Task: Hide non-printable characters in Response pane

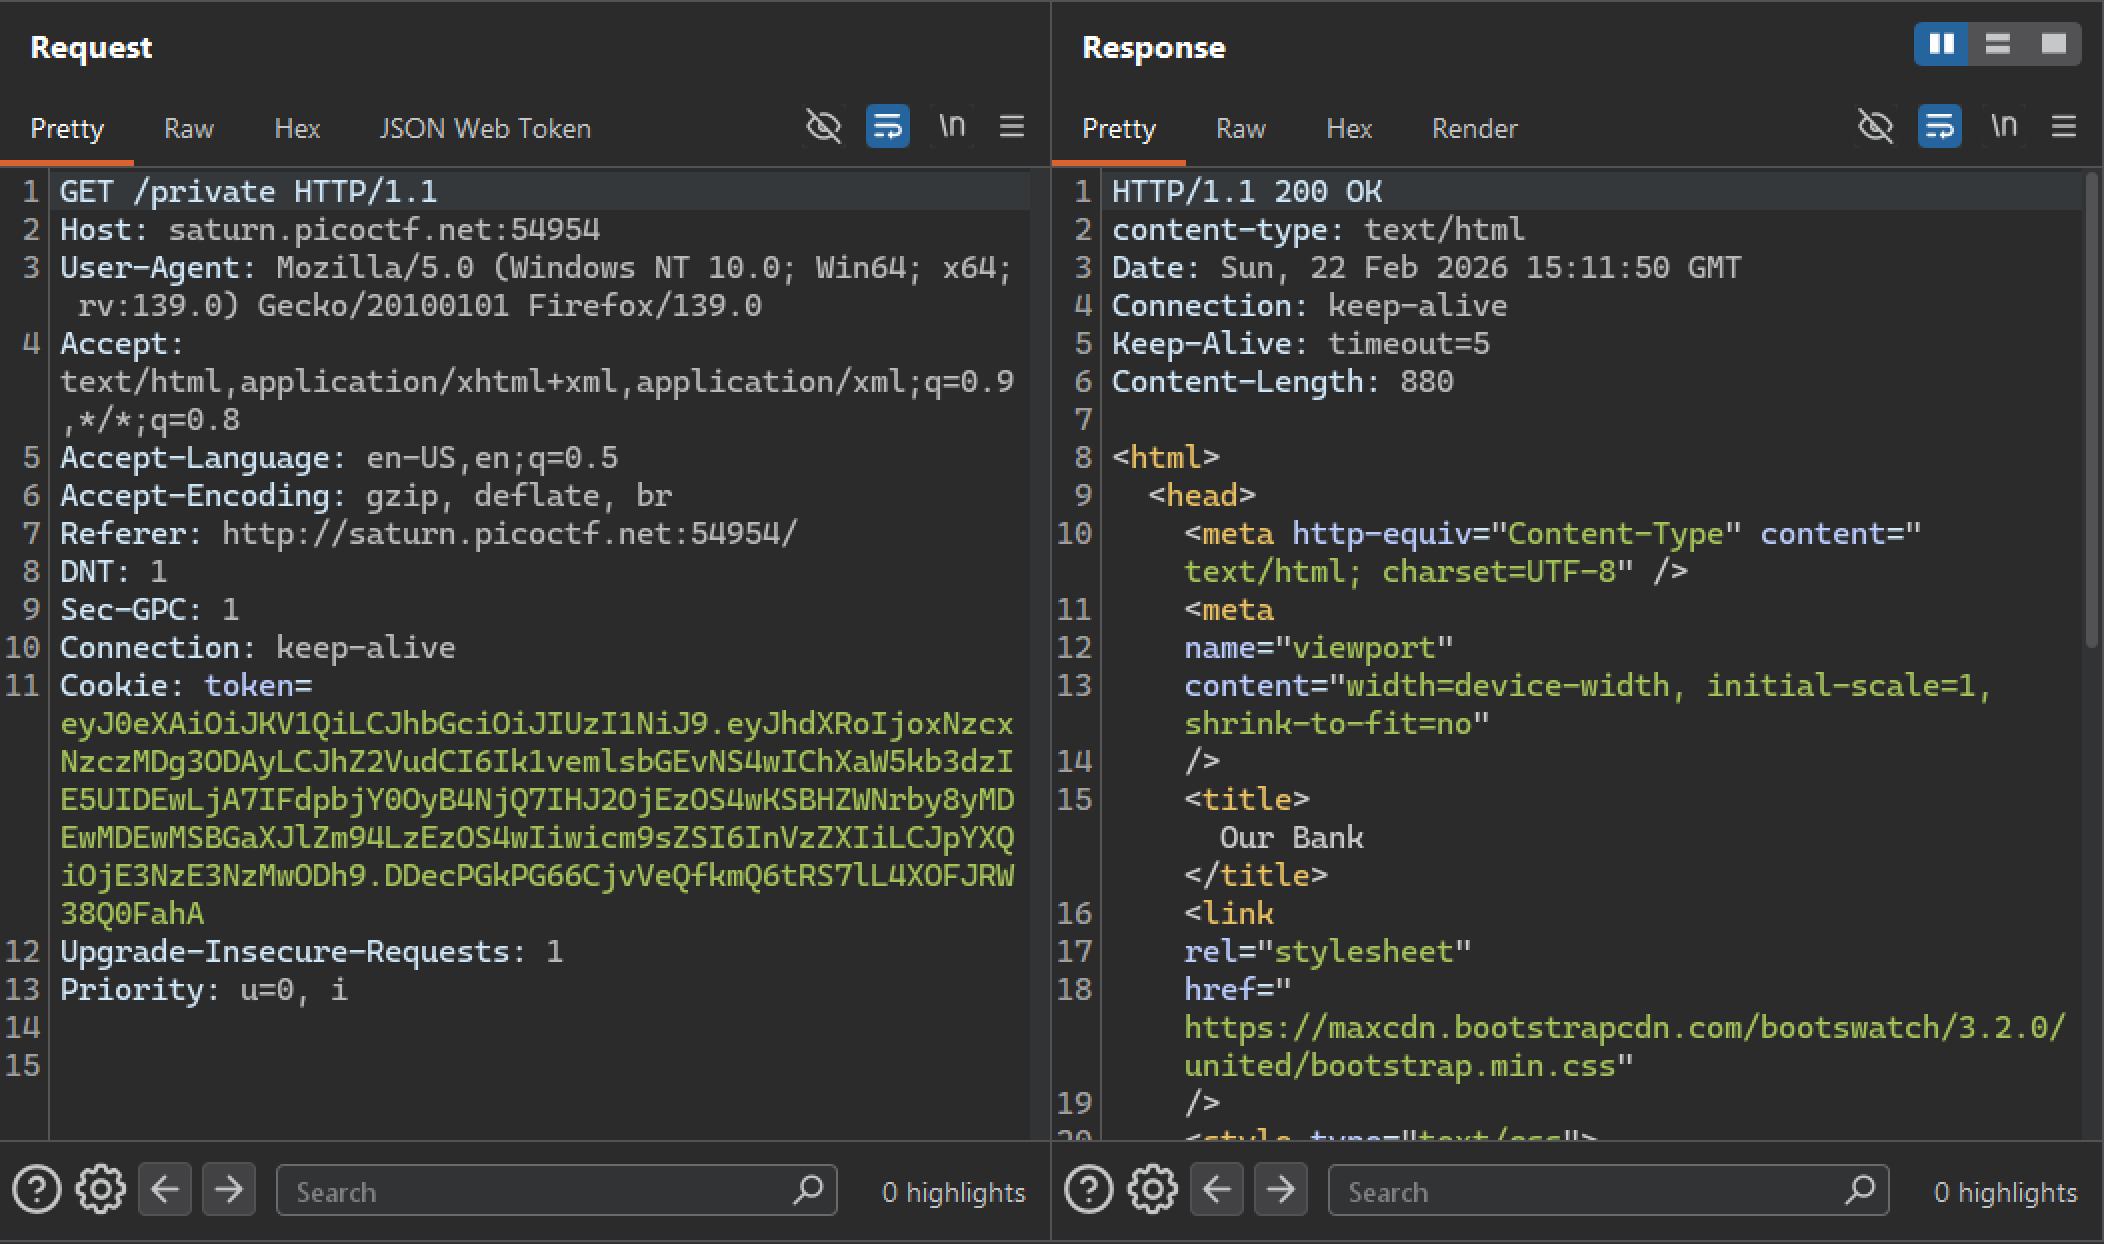Action: pyautogui.click(x=1875, y=127)
